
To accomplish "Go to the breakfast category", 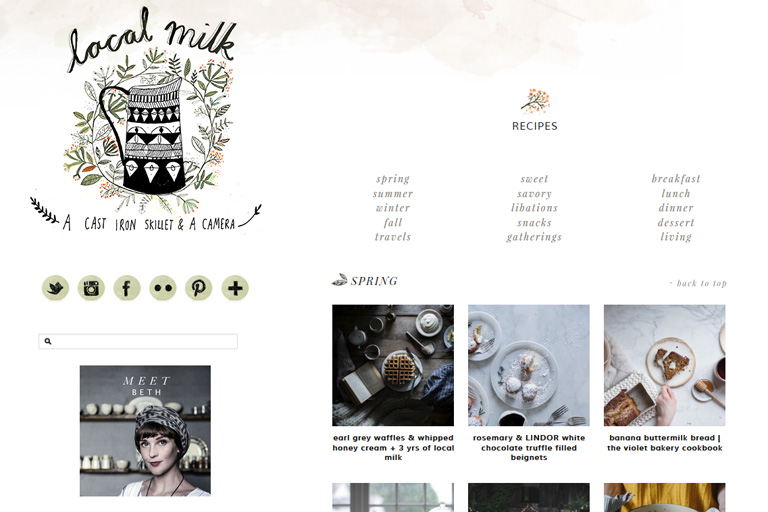I will pos(676,179).
